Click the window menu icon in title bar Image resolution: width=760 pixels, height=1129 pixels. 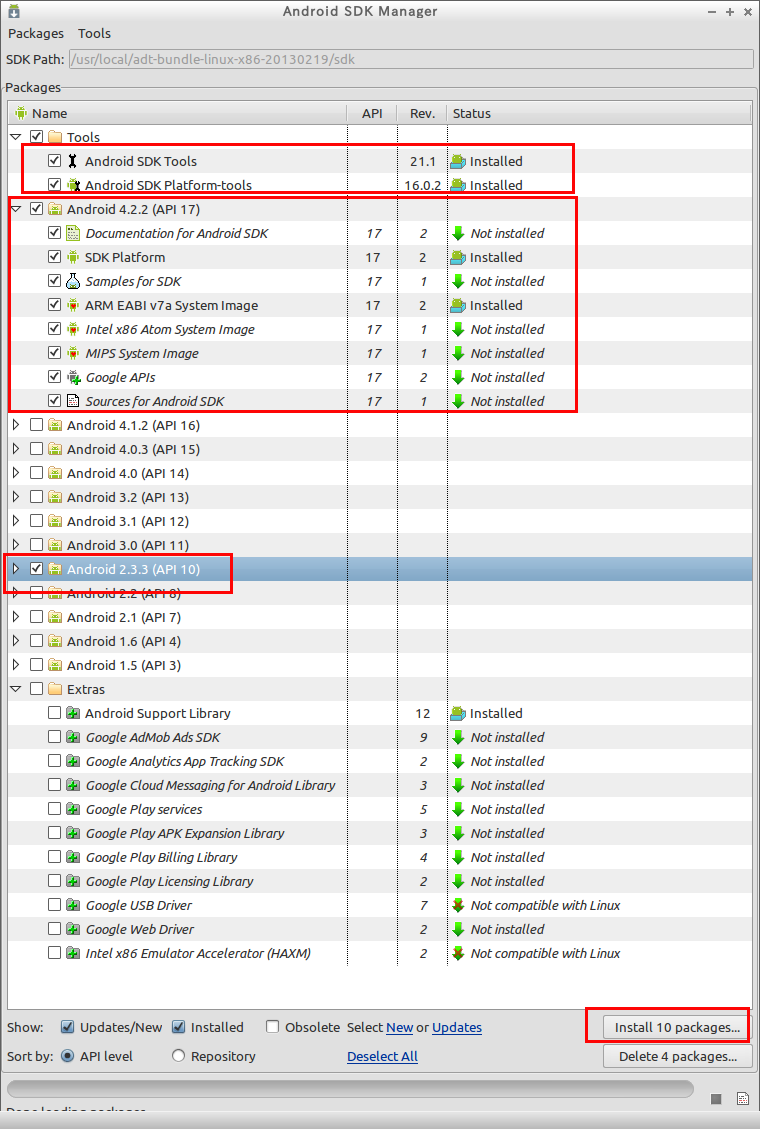[14, 11]
